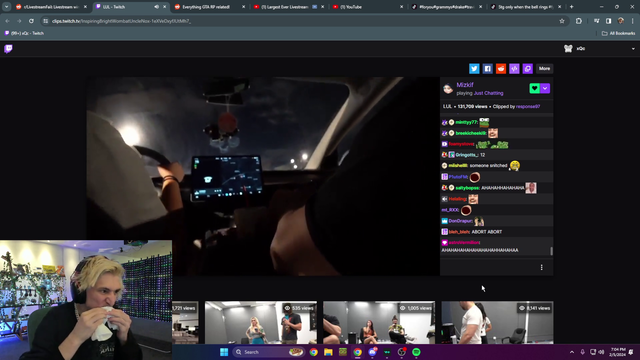Copy the clip embed code
Screen dimensions: 640x360
coord(514,69)
